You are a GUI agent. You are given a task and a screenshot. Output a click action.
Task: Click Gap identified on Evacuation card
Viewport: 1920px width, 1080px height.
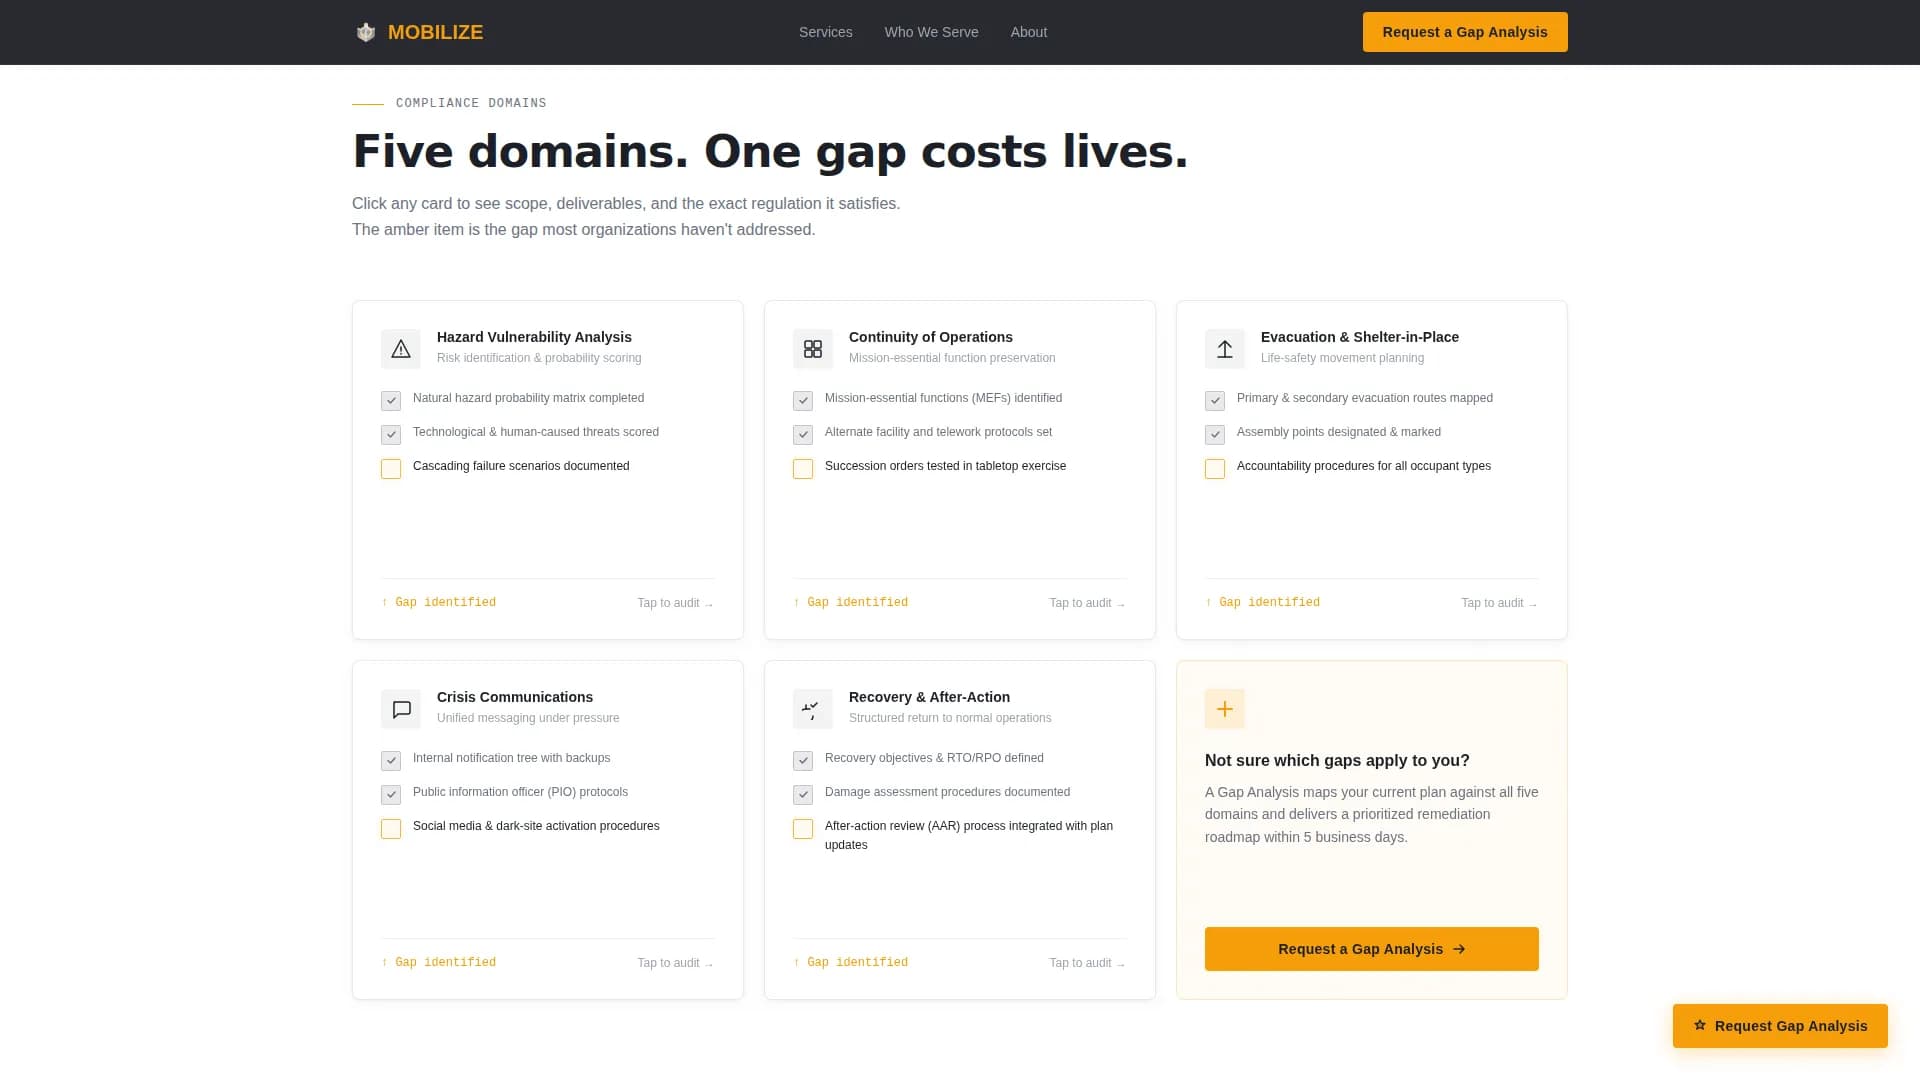(1262, 602)
